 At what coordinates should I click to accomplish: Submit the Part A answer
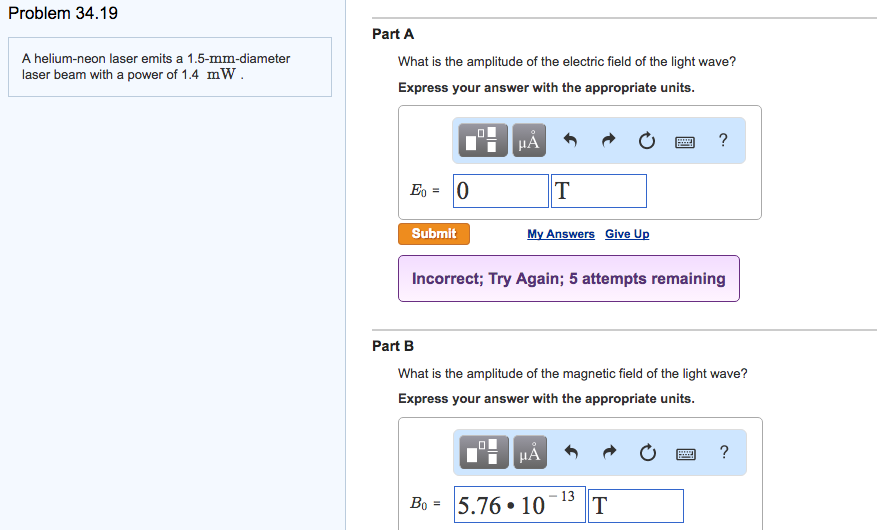click(x=433, y=234)
